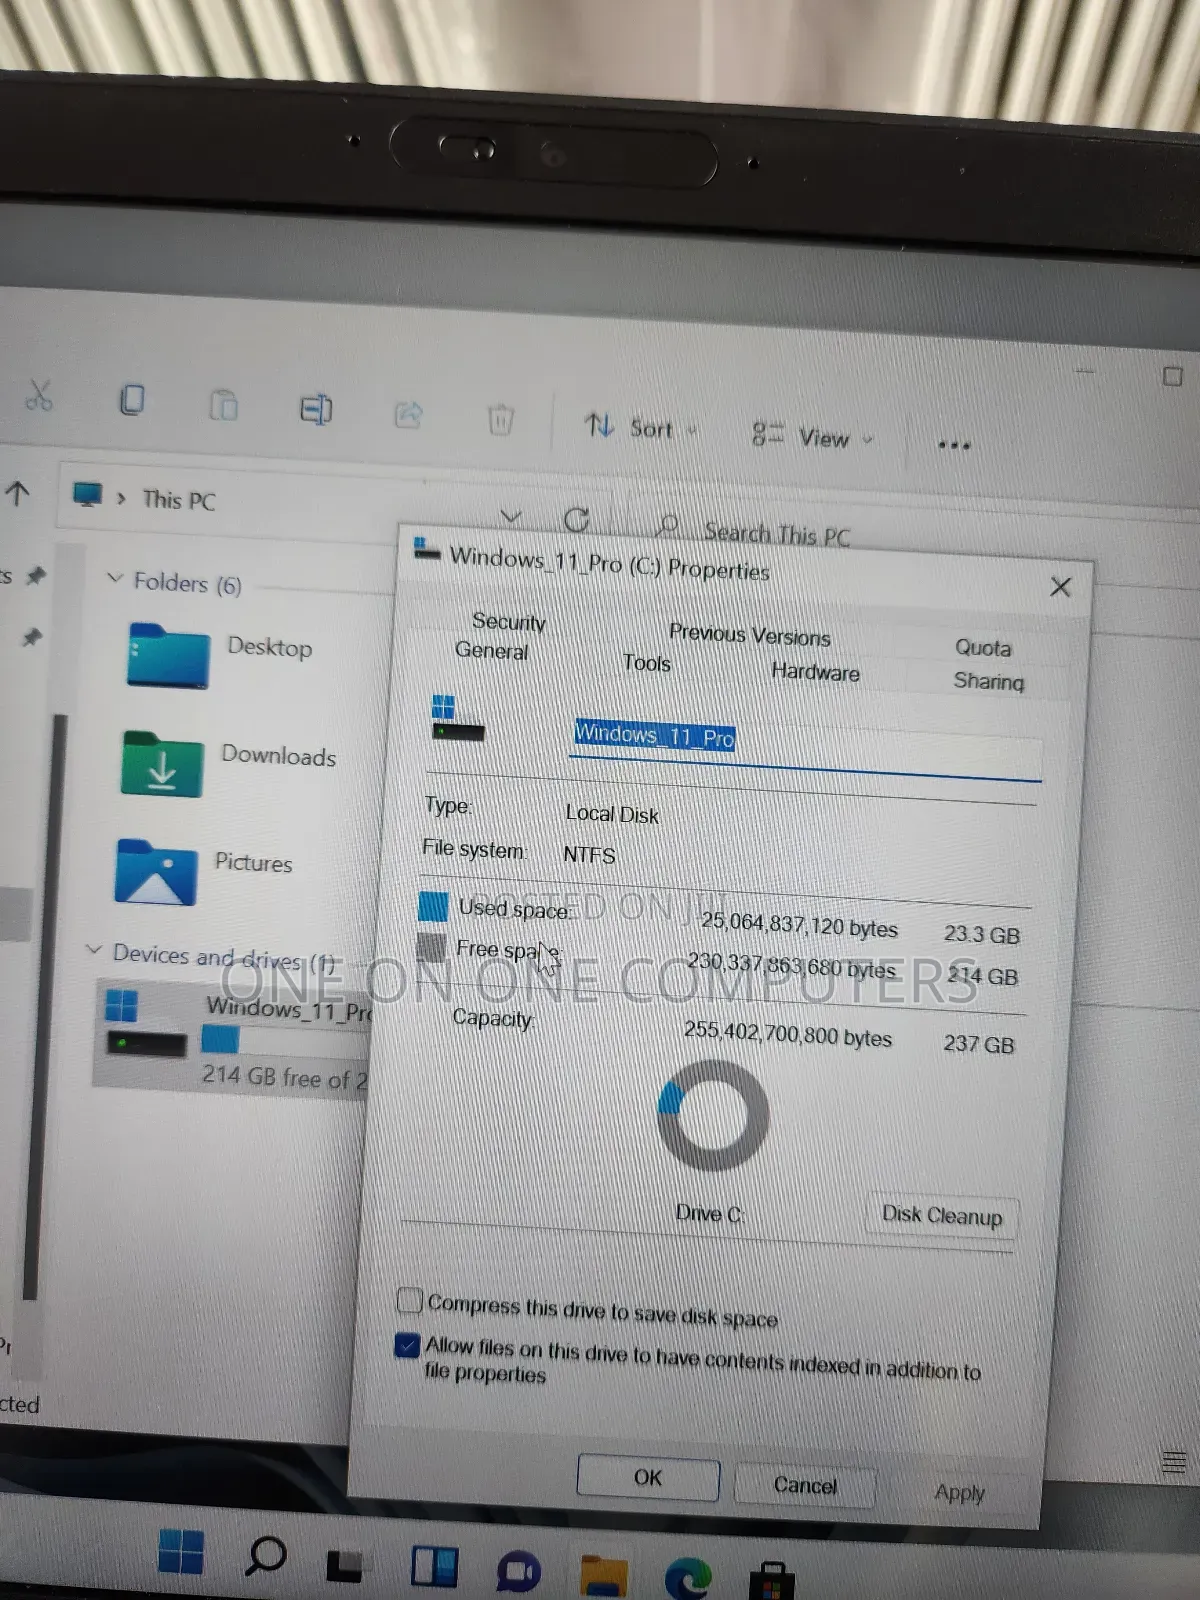
Task: Launch Microsoft Edge from the taskbar
Action: [x=688, y=1580]
